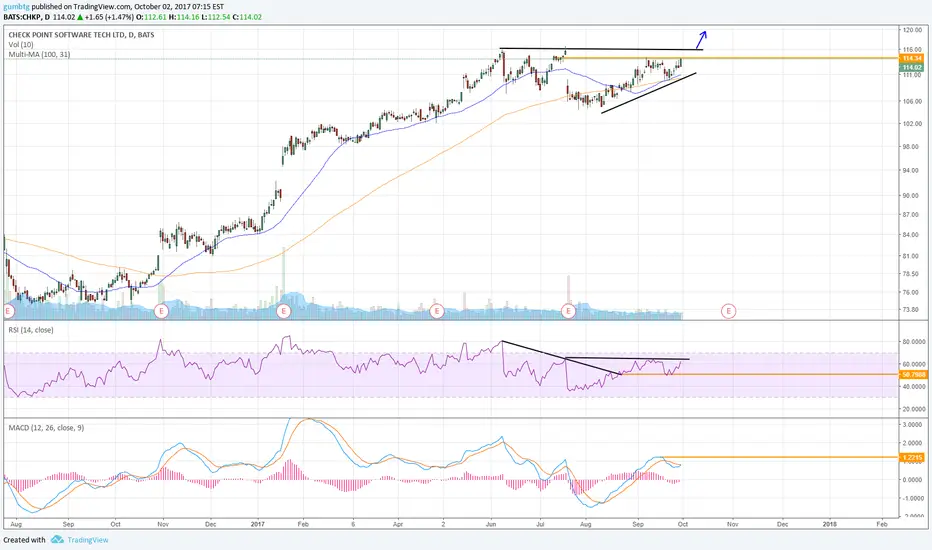Select the MACD (12, 26, close, 9) label
The height and width of the screenshot is (550, 932).
pos(46,428)
